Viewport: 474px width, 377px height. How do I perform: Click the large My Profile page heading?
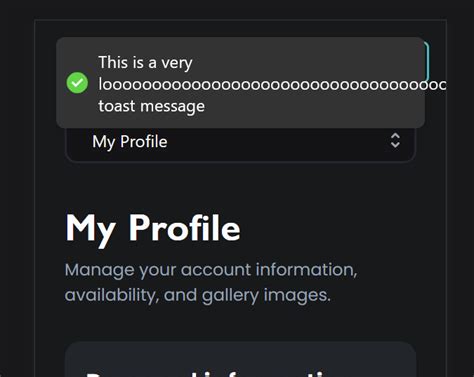coord(153,228)
